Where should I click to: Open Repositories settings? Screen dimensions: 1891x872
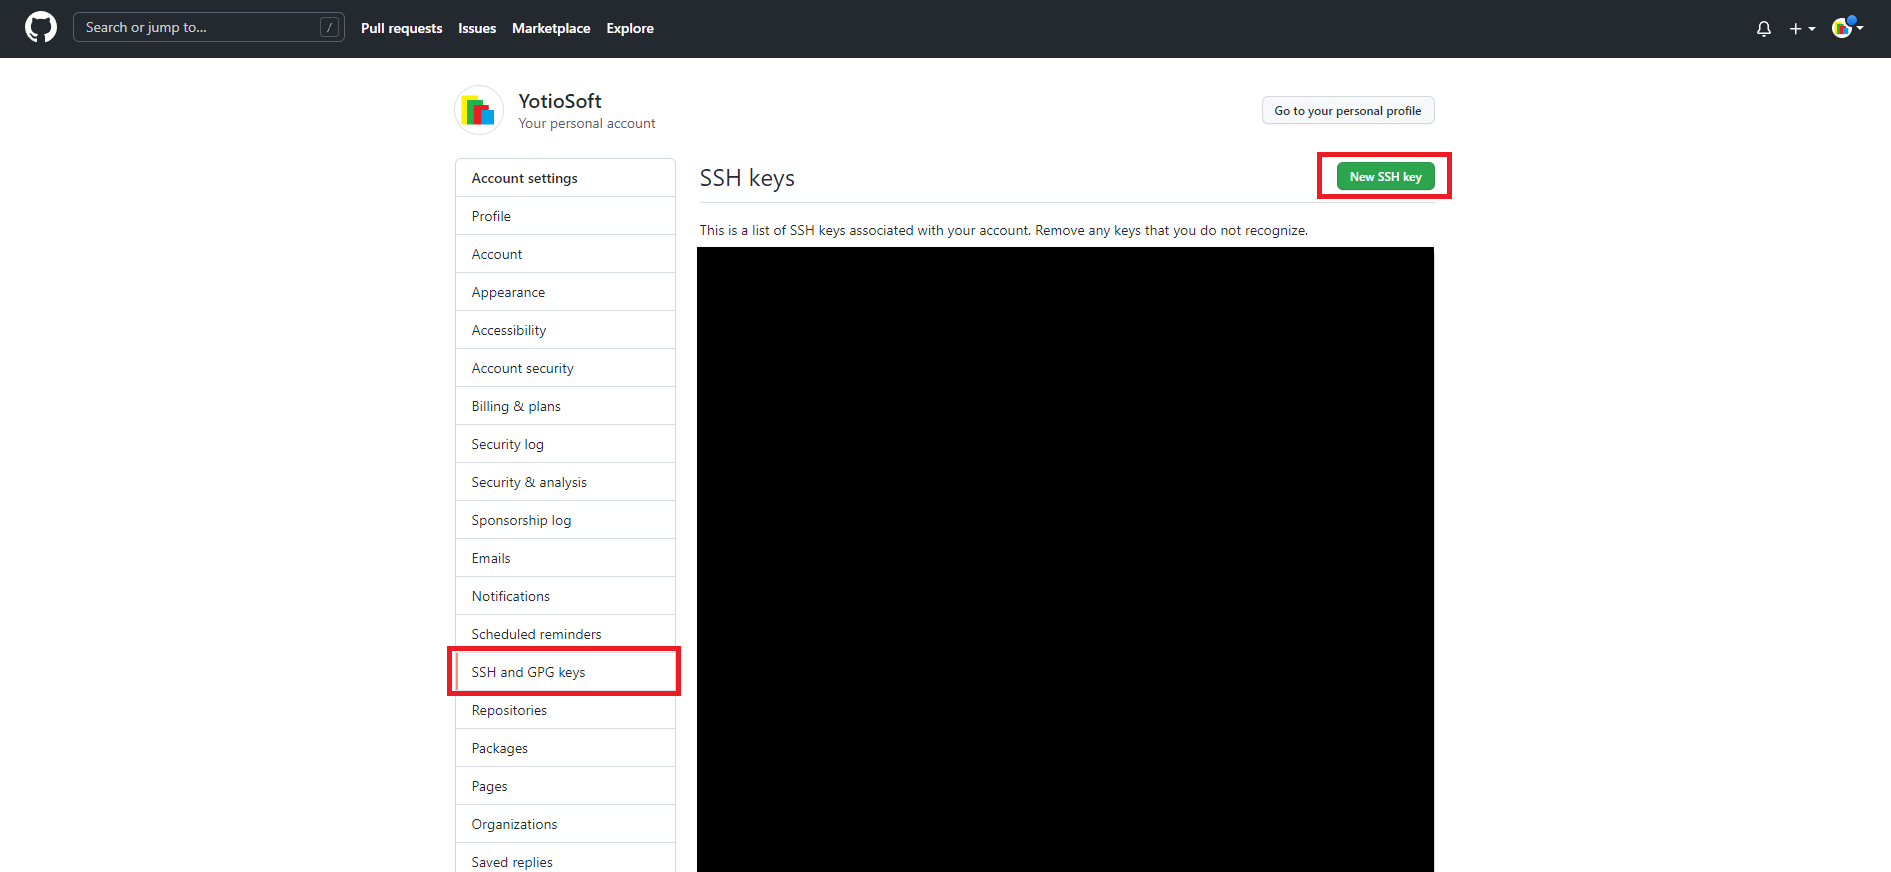[x=565, y=710]
